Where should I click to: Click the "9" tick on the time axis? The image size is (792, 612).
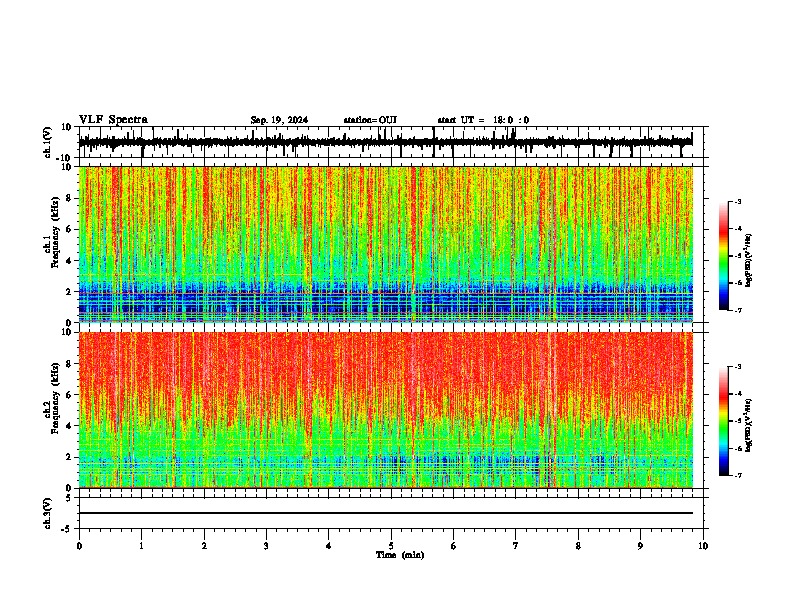click(640, 546)
